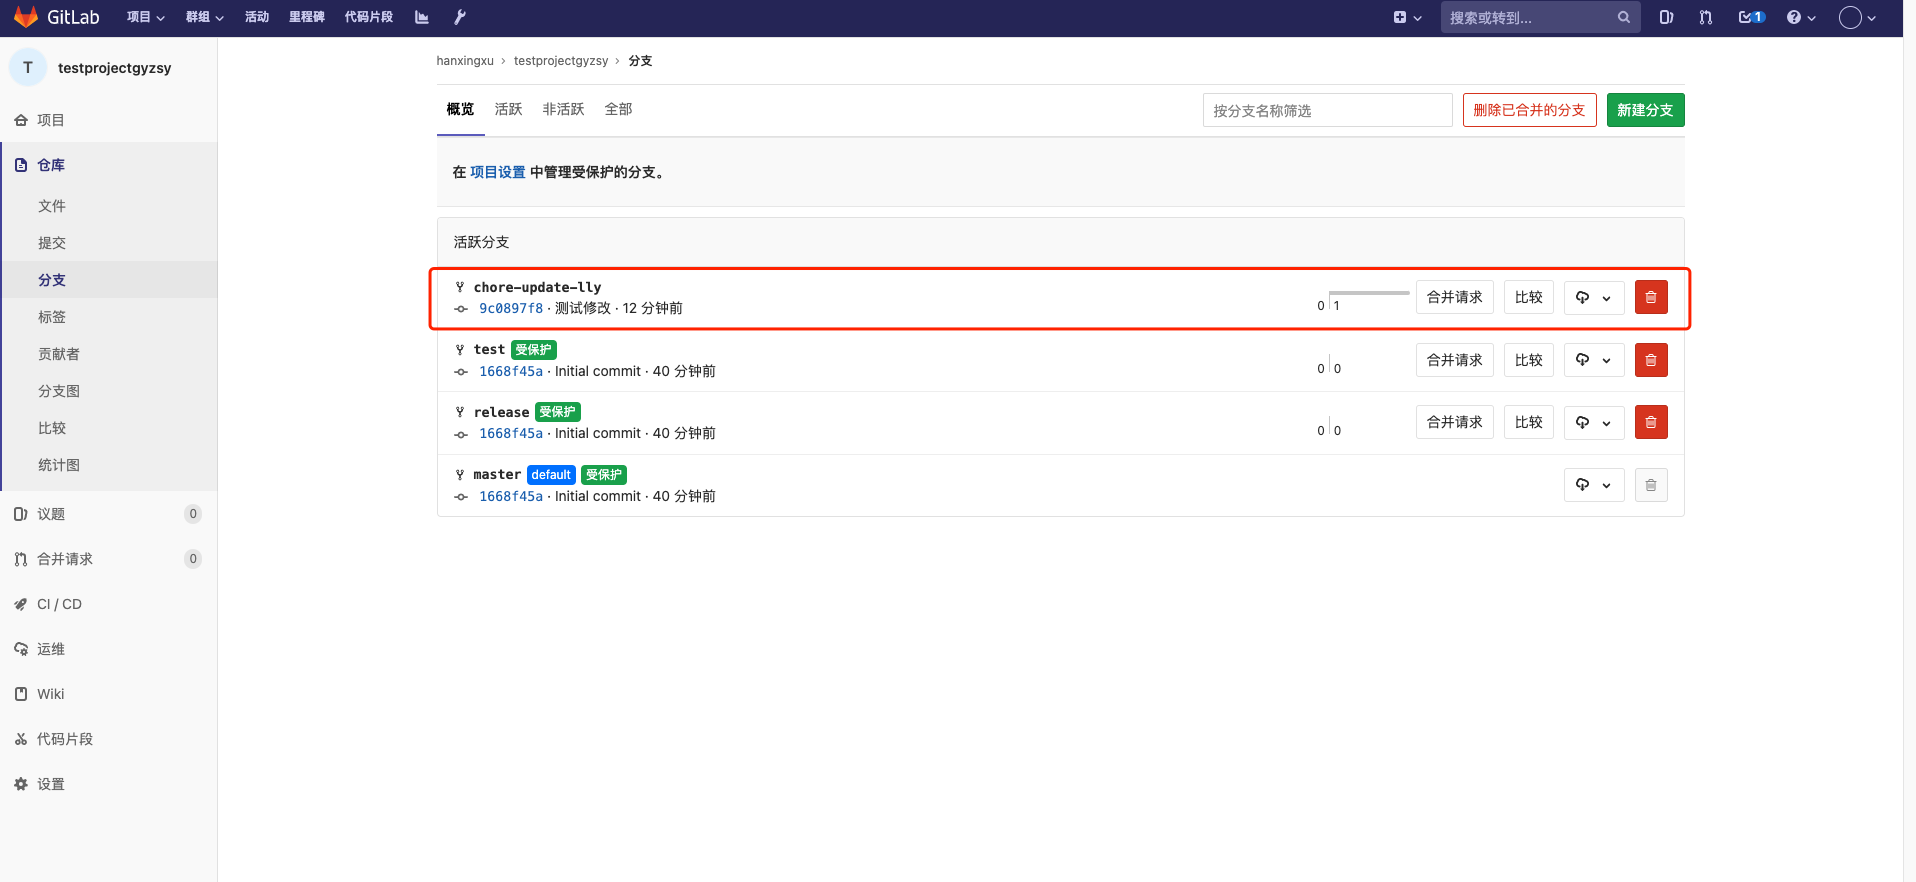Switch to the 活跃 tab

click(x=509, y=109)
